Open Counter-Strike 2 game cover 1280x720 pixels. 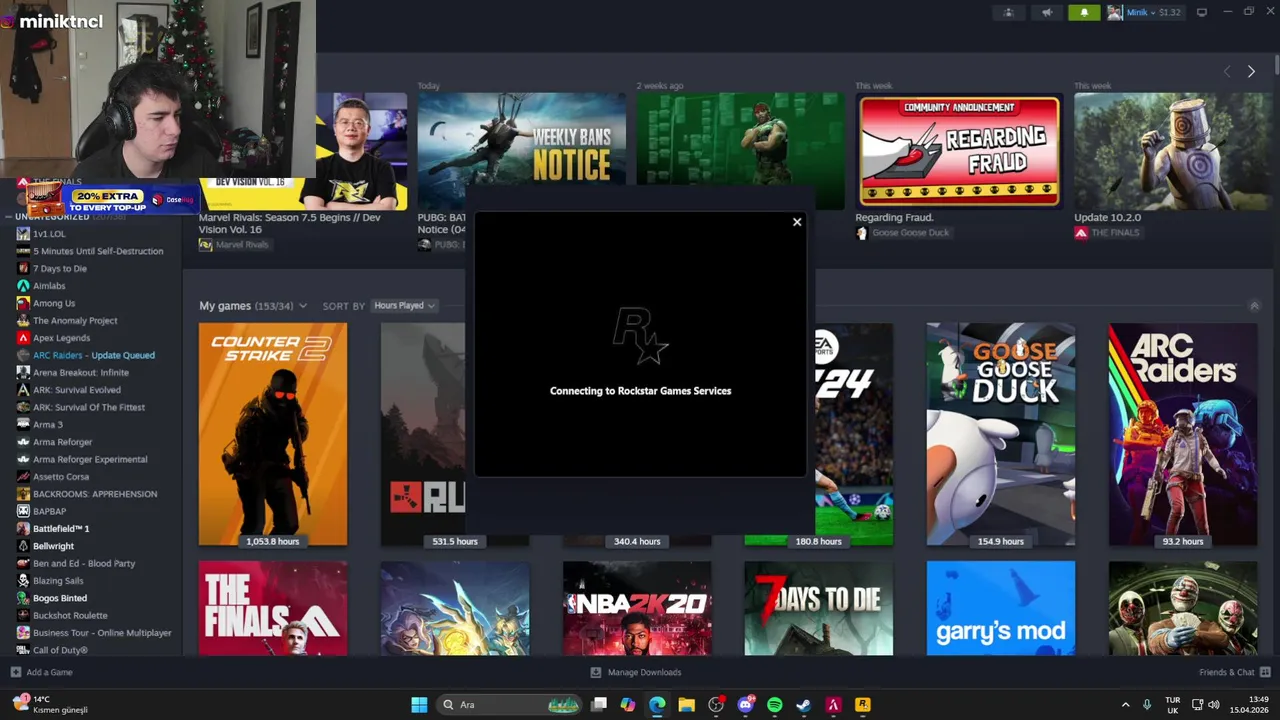(273, 434)
